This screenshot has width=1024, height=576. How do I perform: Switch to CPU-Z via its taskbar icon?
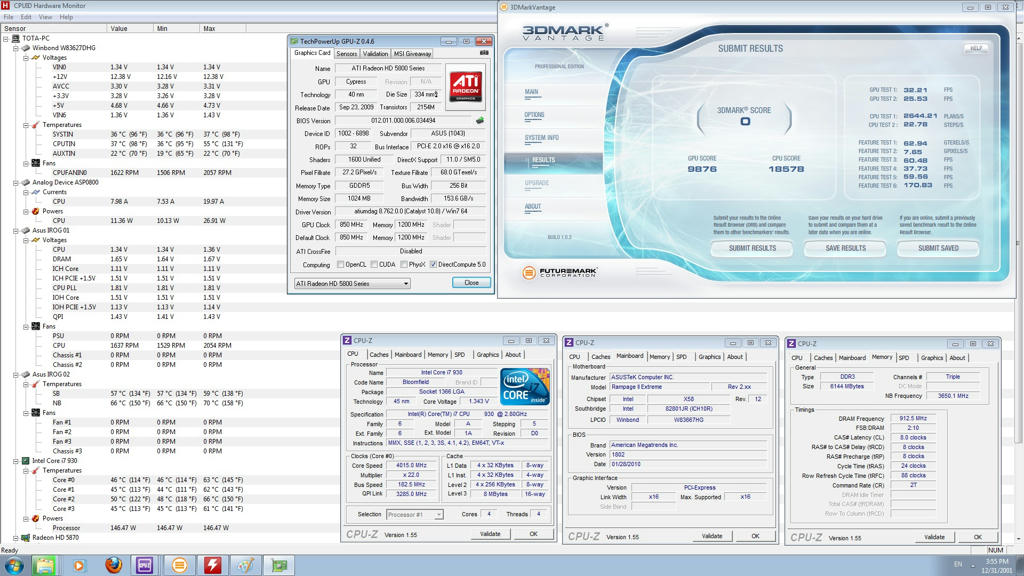pos(144,565)
